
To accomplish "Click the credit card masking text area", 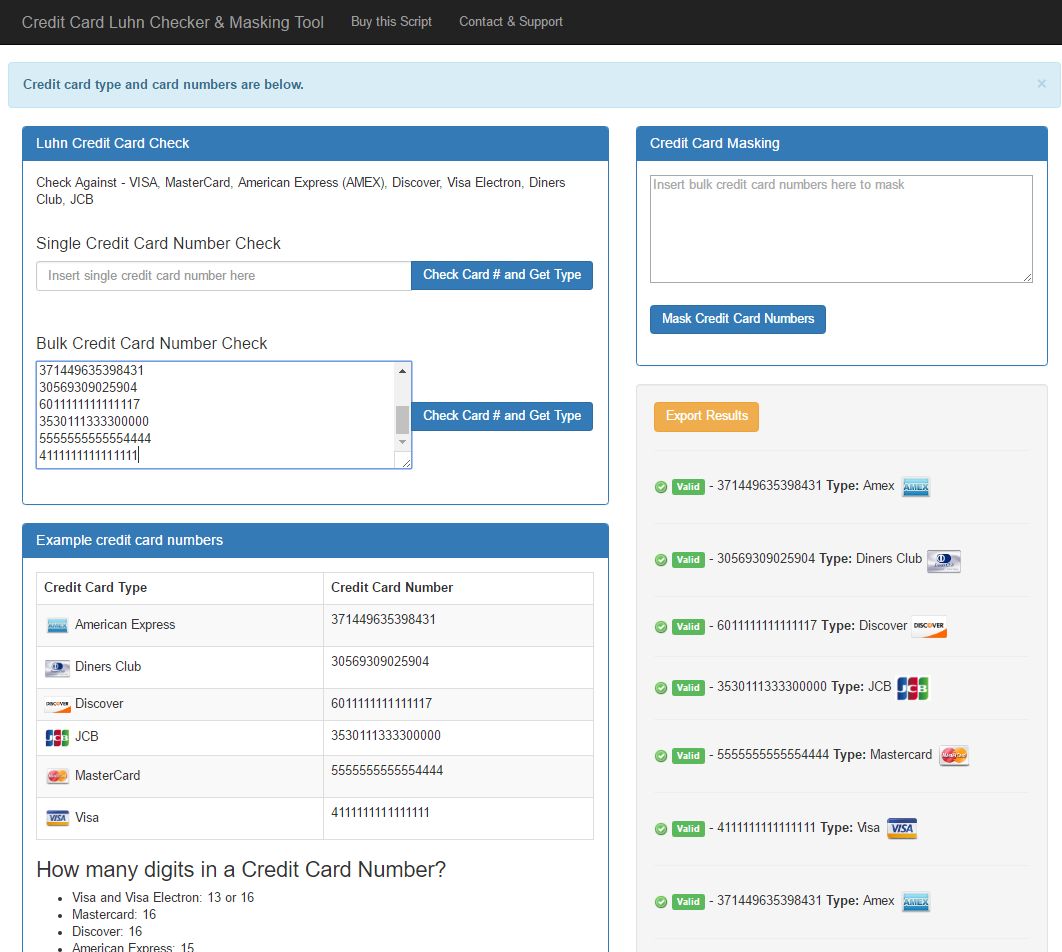I will 840,229.
